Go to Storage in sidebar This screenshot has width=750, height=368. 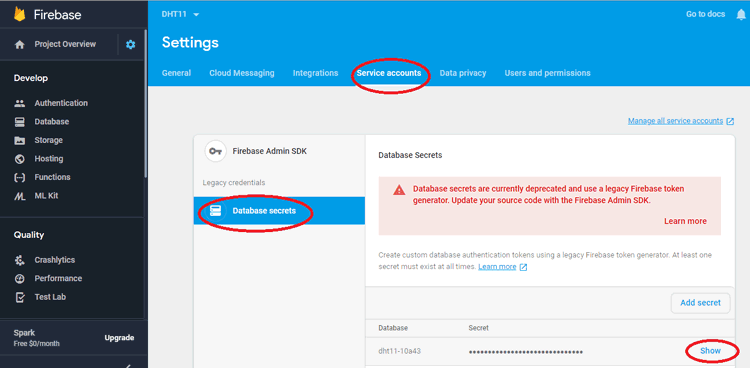click(48, 140)
